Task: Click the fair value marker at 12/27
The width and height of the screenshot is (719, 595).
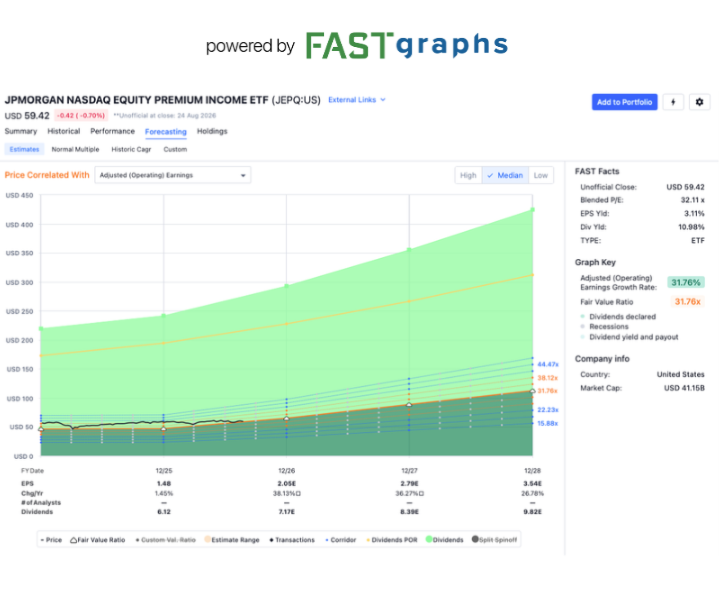Action: click(x=409, y=405)
